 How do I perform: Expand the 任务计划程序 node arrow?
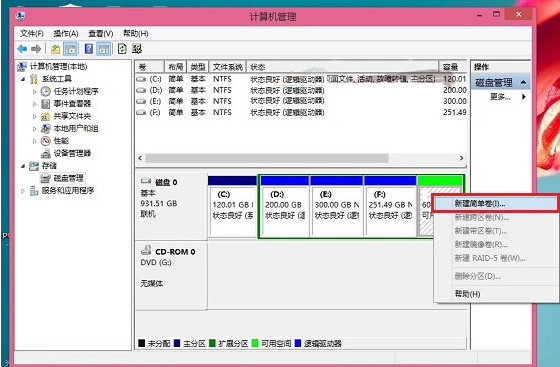coord(35,91)
